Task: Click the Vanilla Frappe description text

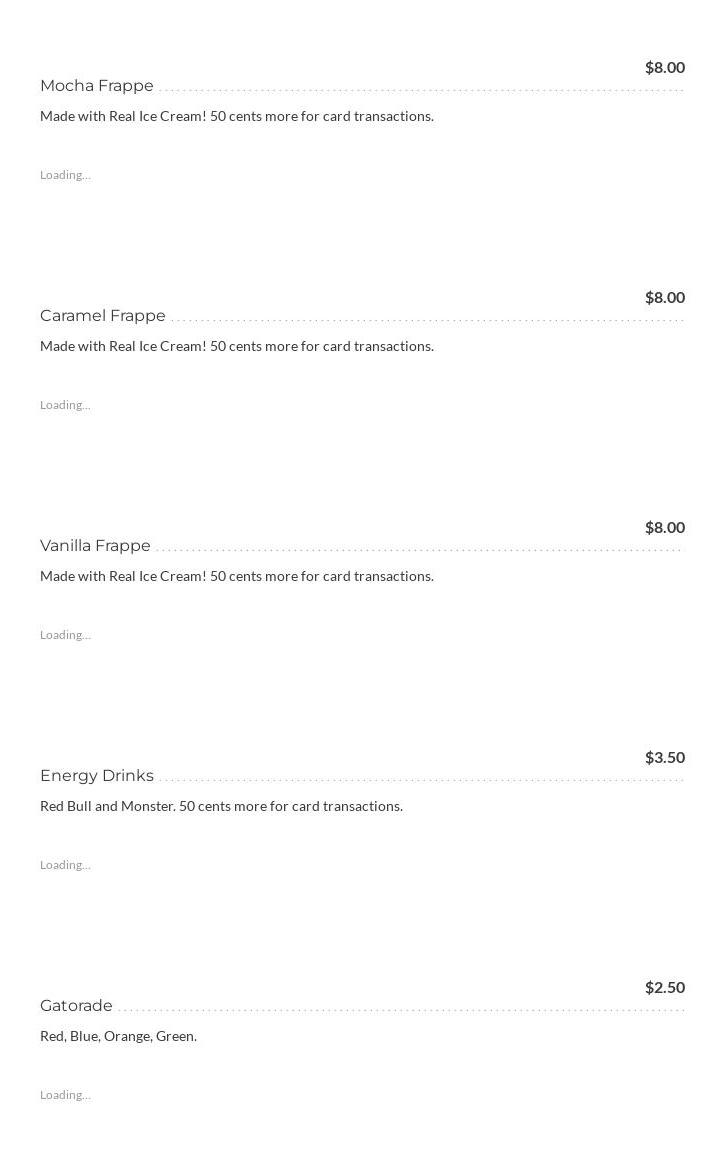Action: [x=237, y=576]
